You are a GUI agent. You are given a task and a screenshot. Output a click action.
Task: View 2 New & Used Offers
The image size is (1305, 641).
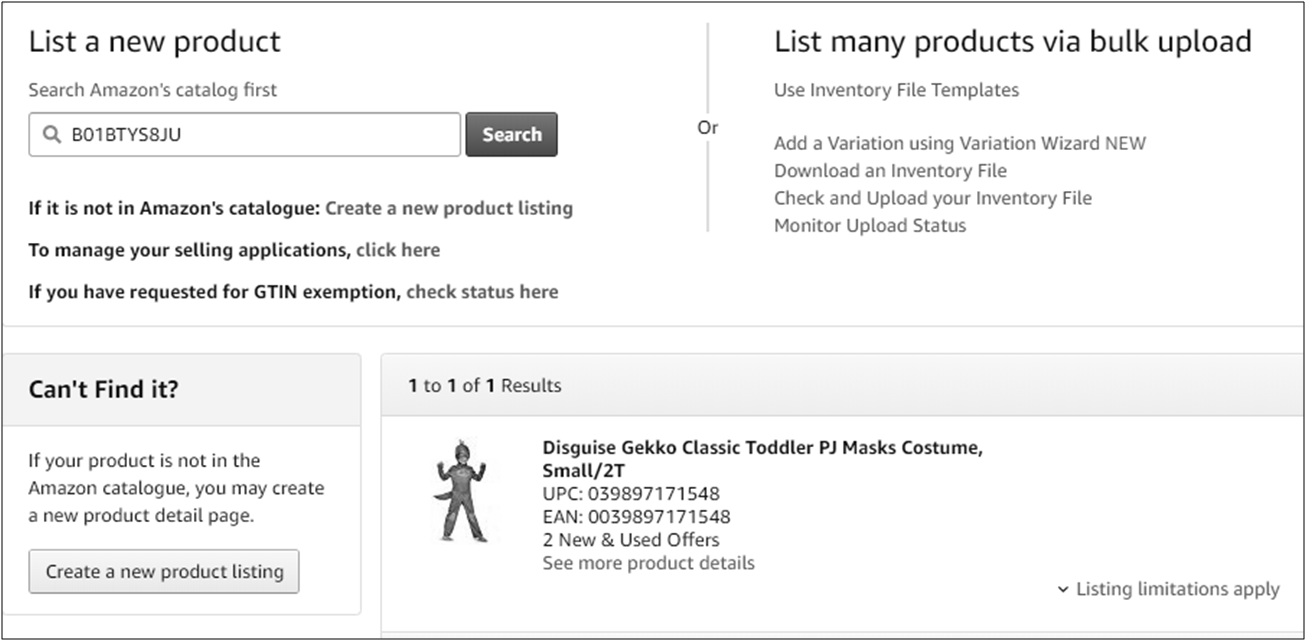point(630,540)
